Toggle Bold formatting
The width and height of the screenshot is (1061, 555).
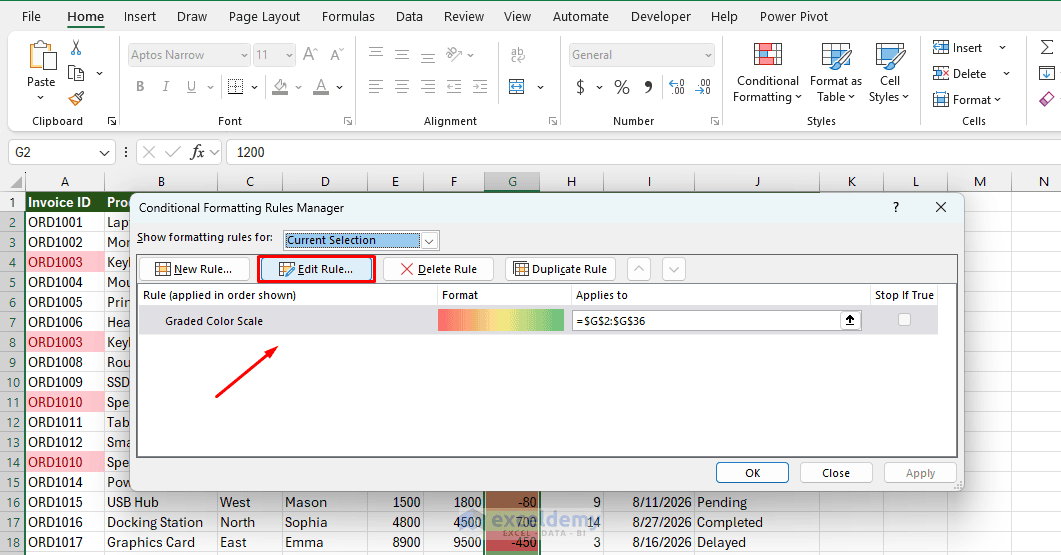click(140, 87)
